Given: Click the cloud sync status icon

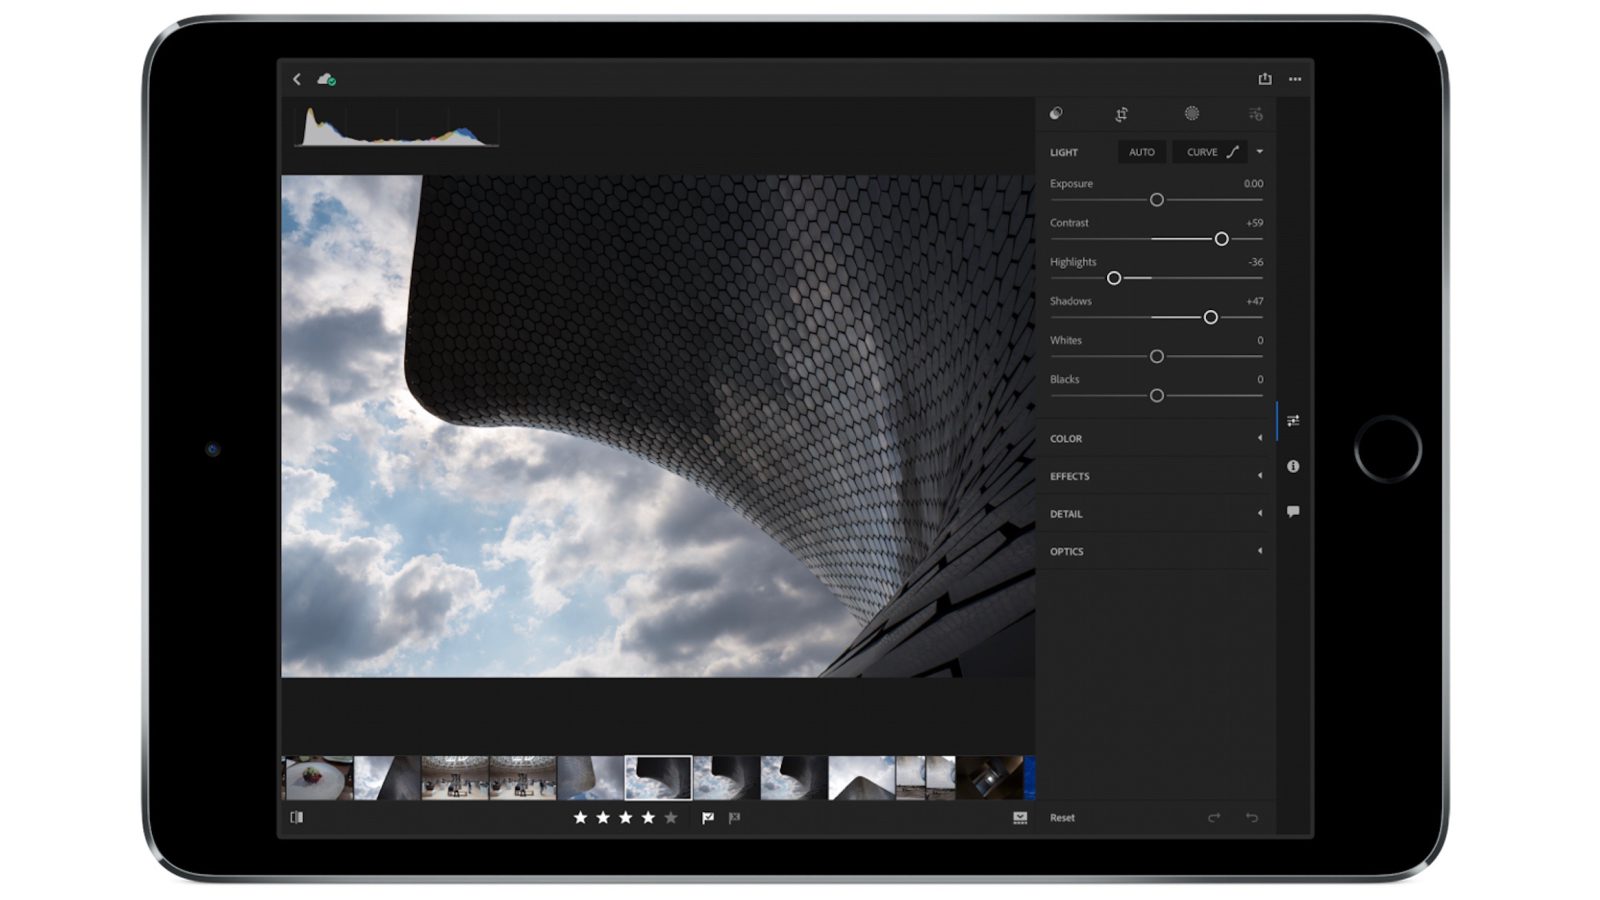Looking at the screenshot, I should 325,78.
